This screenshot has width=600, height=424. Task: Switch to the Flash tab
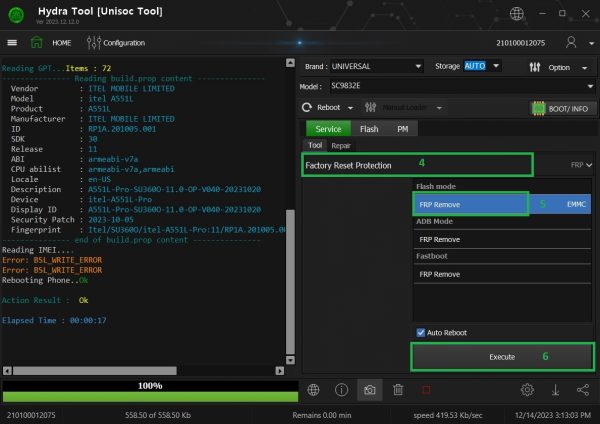coord(369,129)
